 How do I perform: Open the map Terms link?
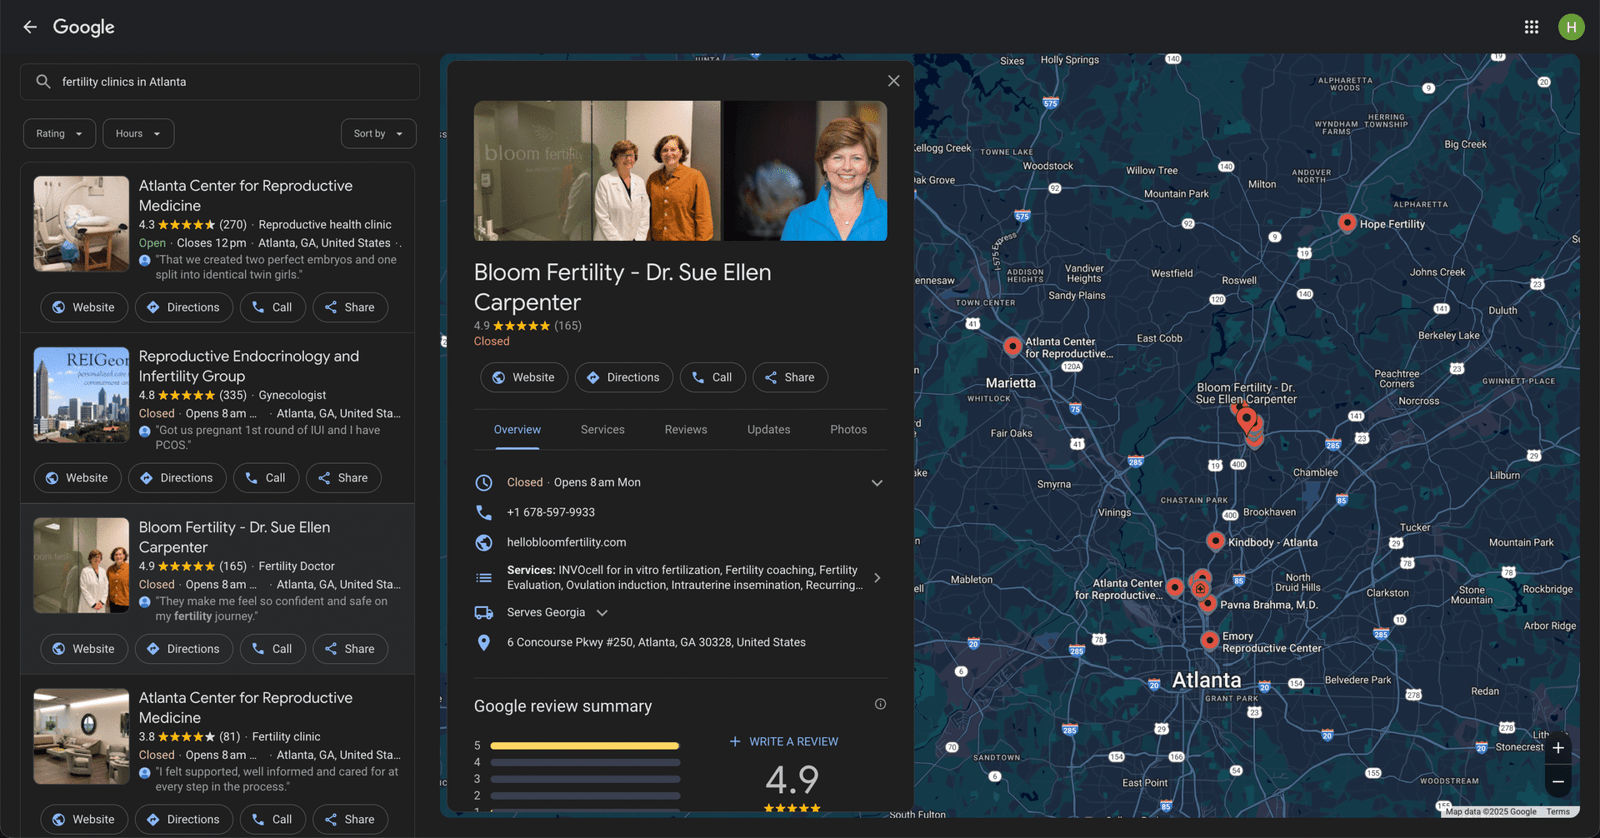(x=1558, y=812)
